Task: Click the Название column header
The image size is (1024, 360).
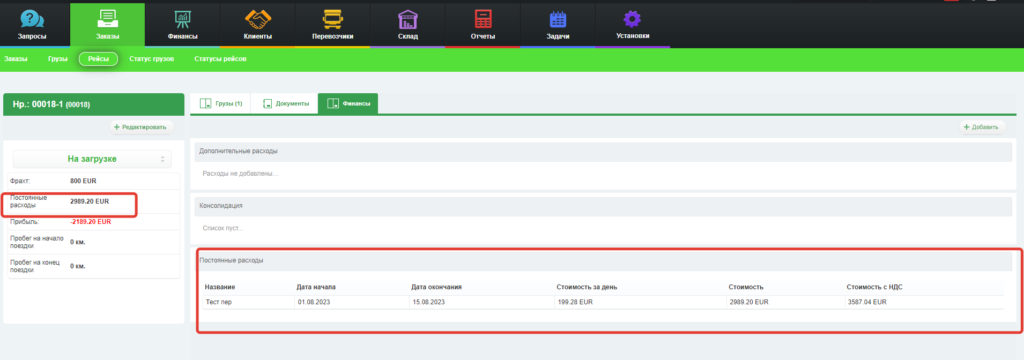Action: click(219, 287)
